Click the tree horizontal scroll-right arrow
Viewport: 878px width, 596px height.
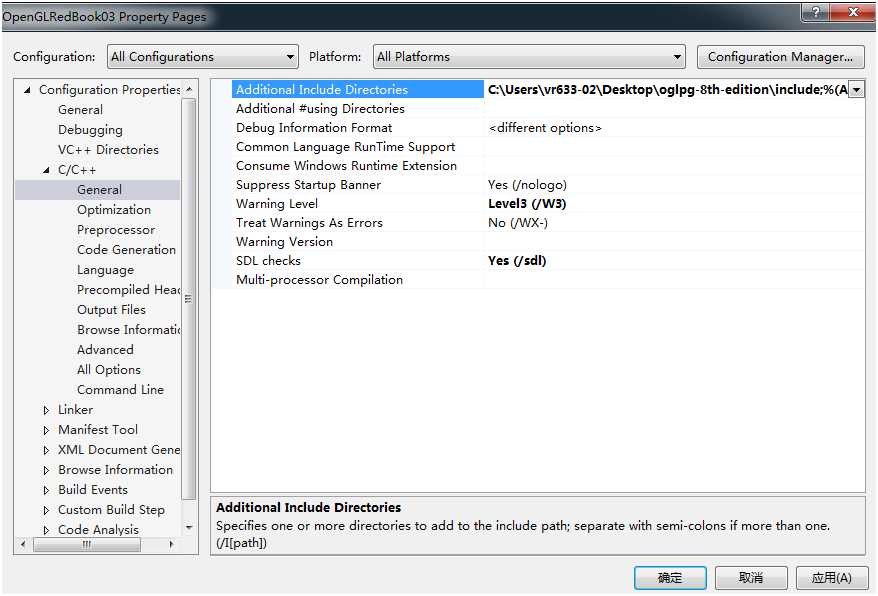click(x=171, y=544)
